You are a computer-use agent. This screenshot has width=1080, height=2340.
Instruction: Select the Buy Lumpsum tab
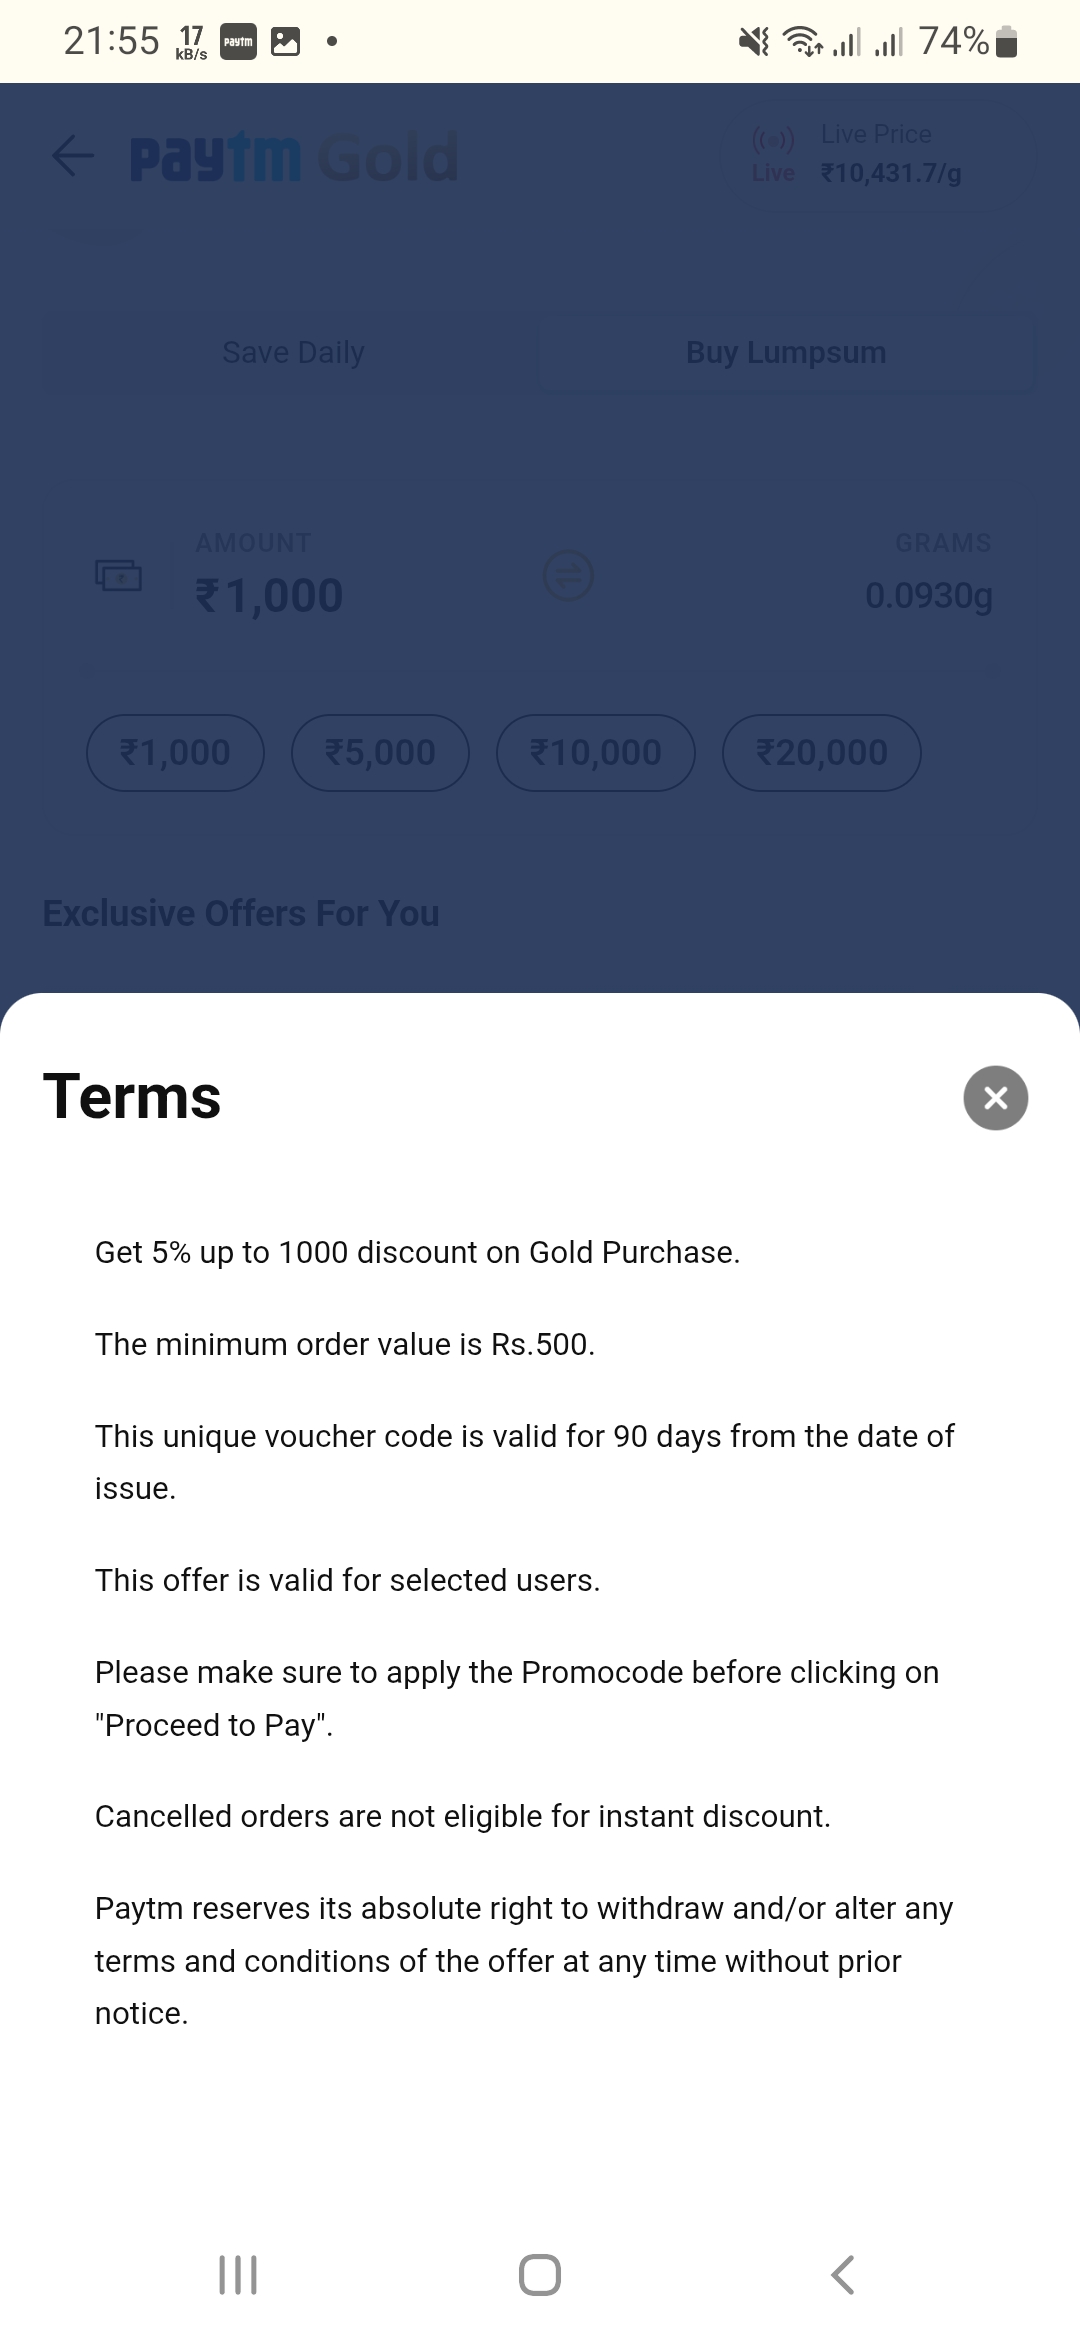(x=785, y=352)
